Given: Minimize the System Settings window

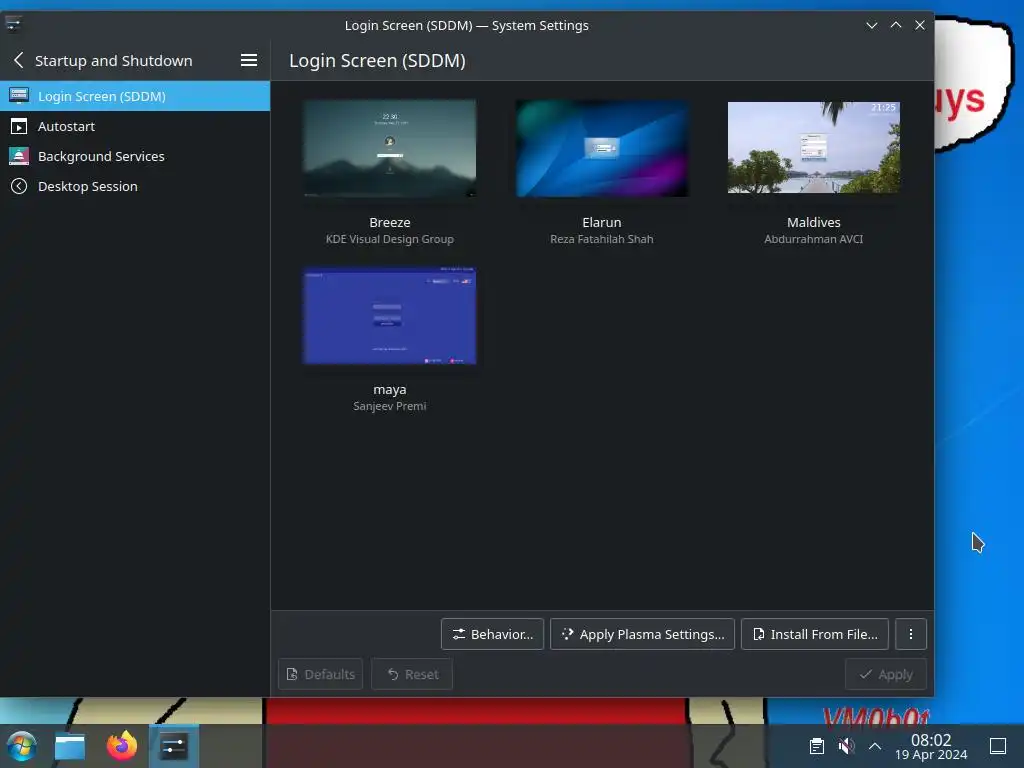Looking at the screenshot, I should point(871,25).
